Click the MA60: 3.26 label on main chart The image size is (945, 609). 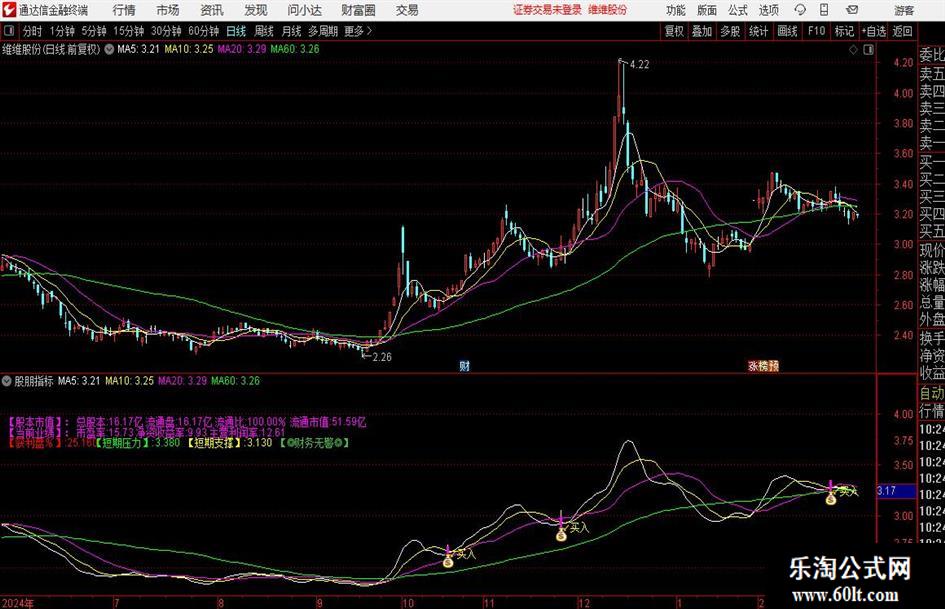click(295, 49)
